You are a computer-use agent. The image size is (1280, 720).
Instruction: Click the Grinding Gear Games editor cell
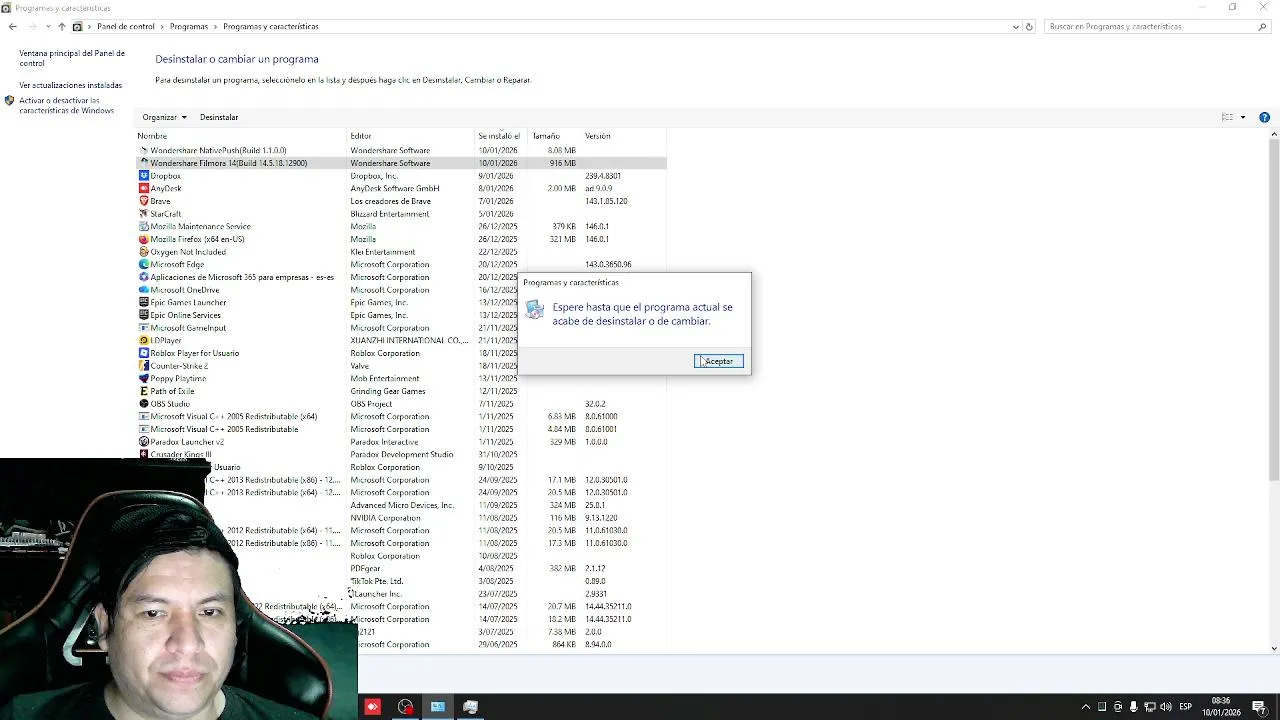pos(388,391)
